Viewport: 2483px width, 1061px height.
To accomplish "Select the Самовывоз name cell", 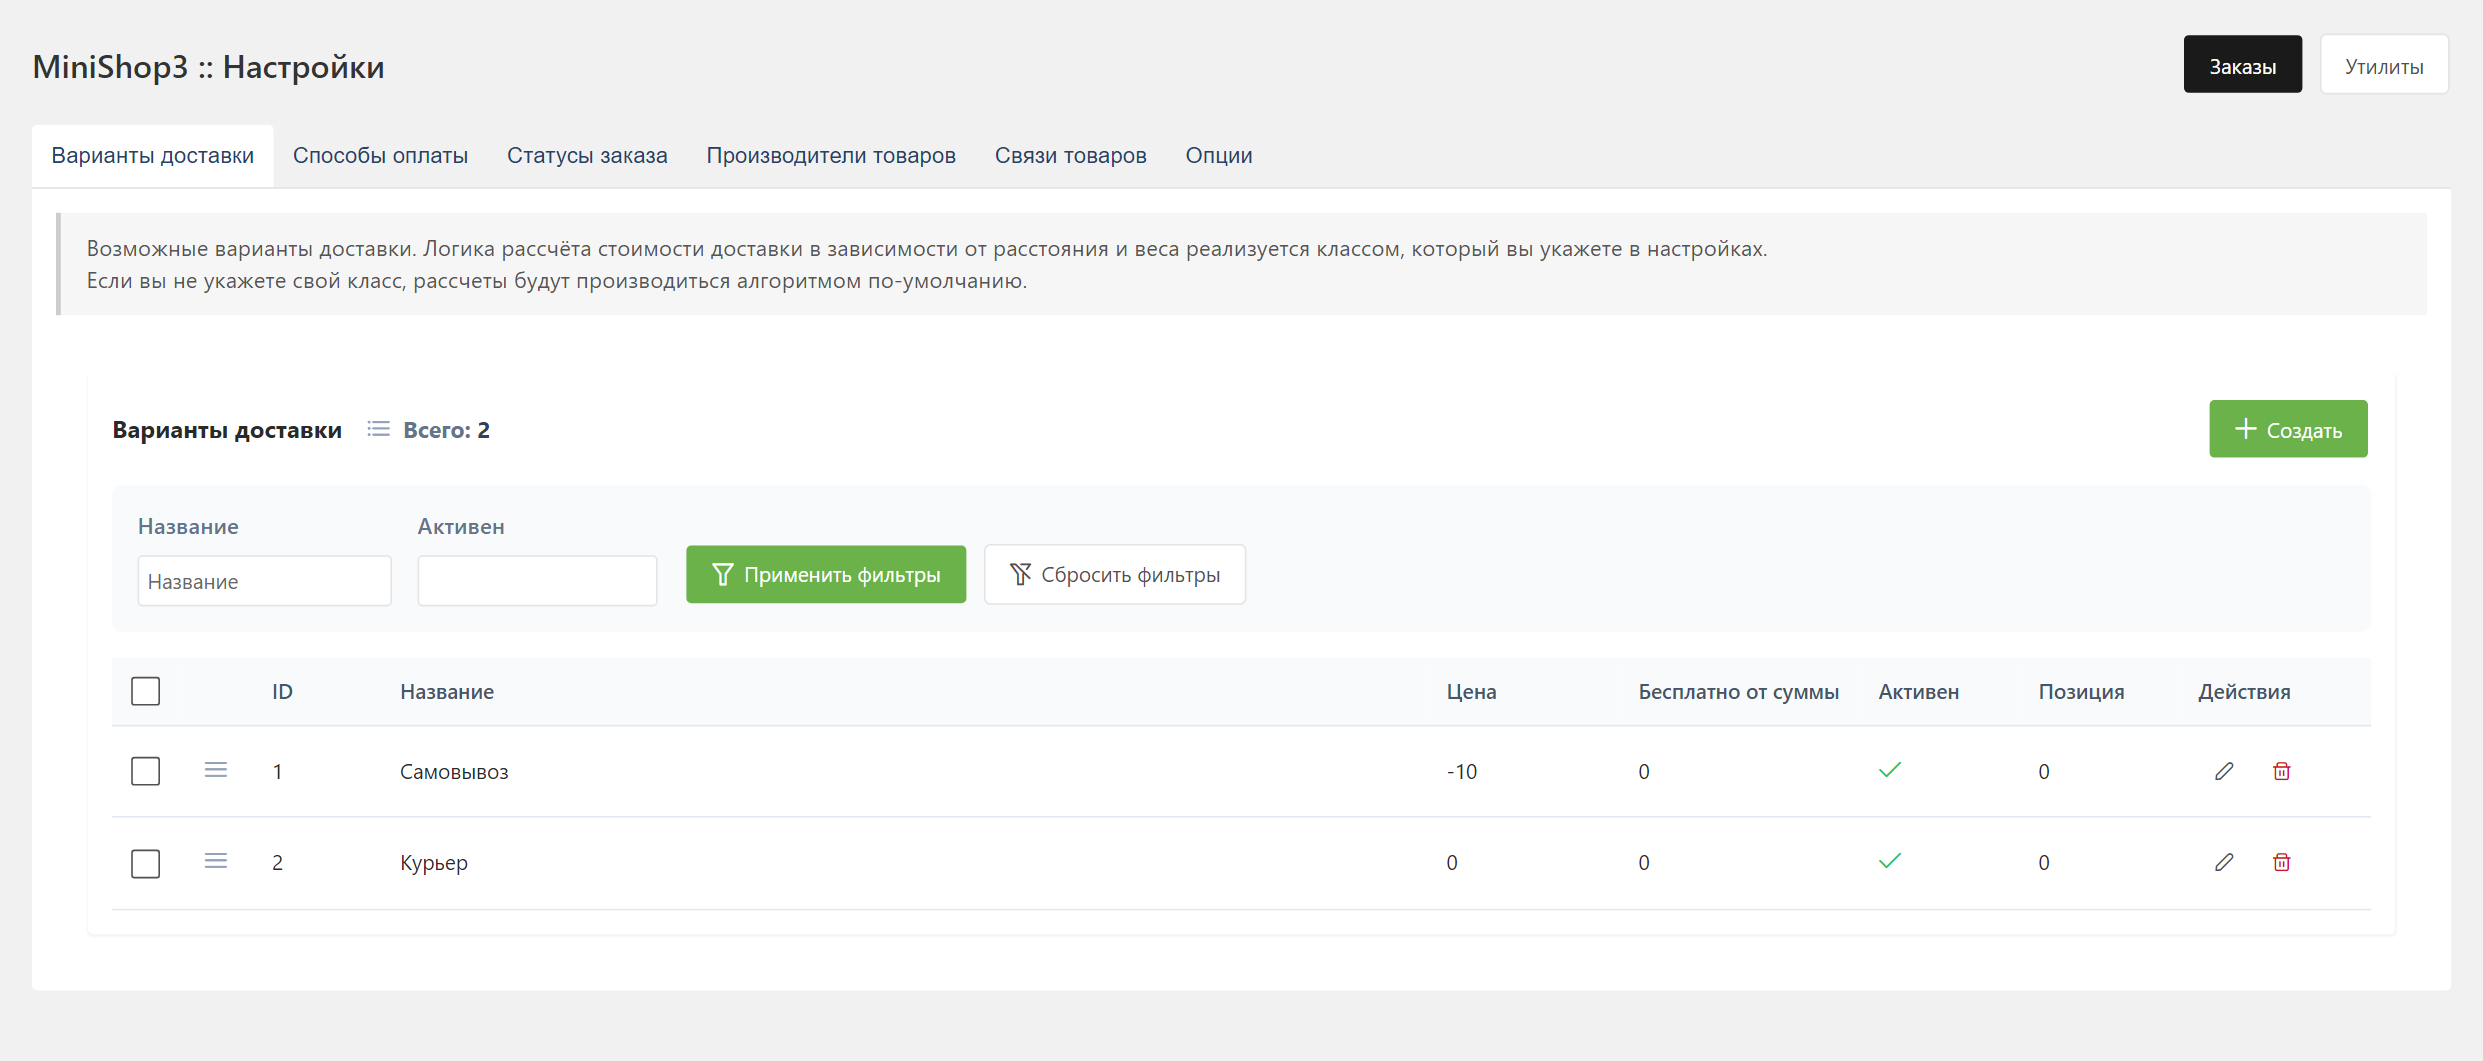I will 454,772.
